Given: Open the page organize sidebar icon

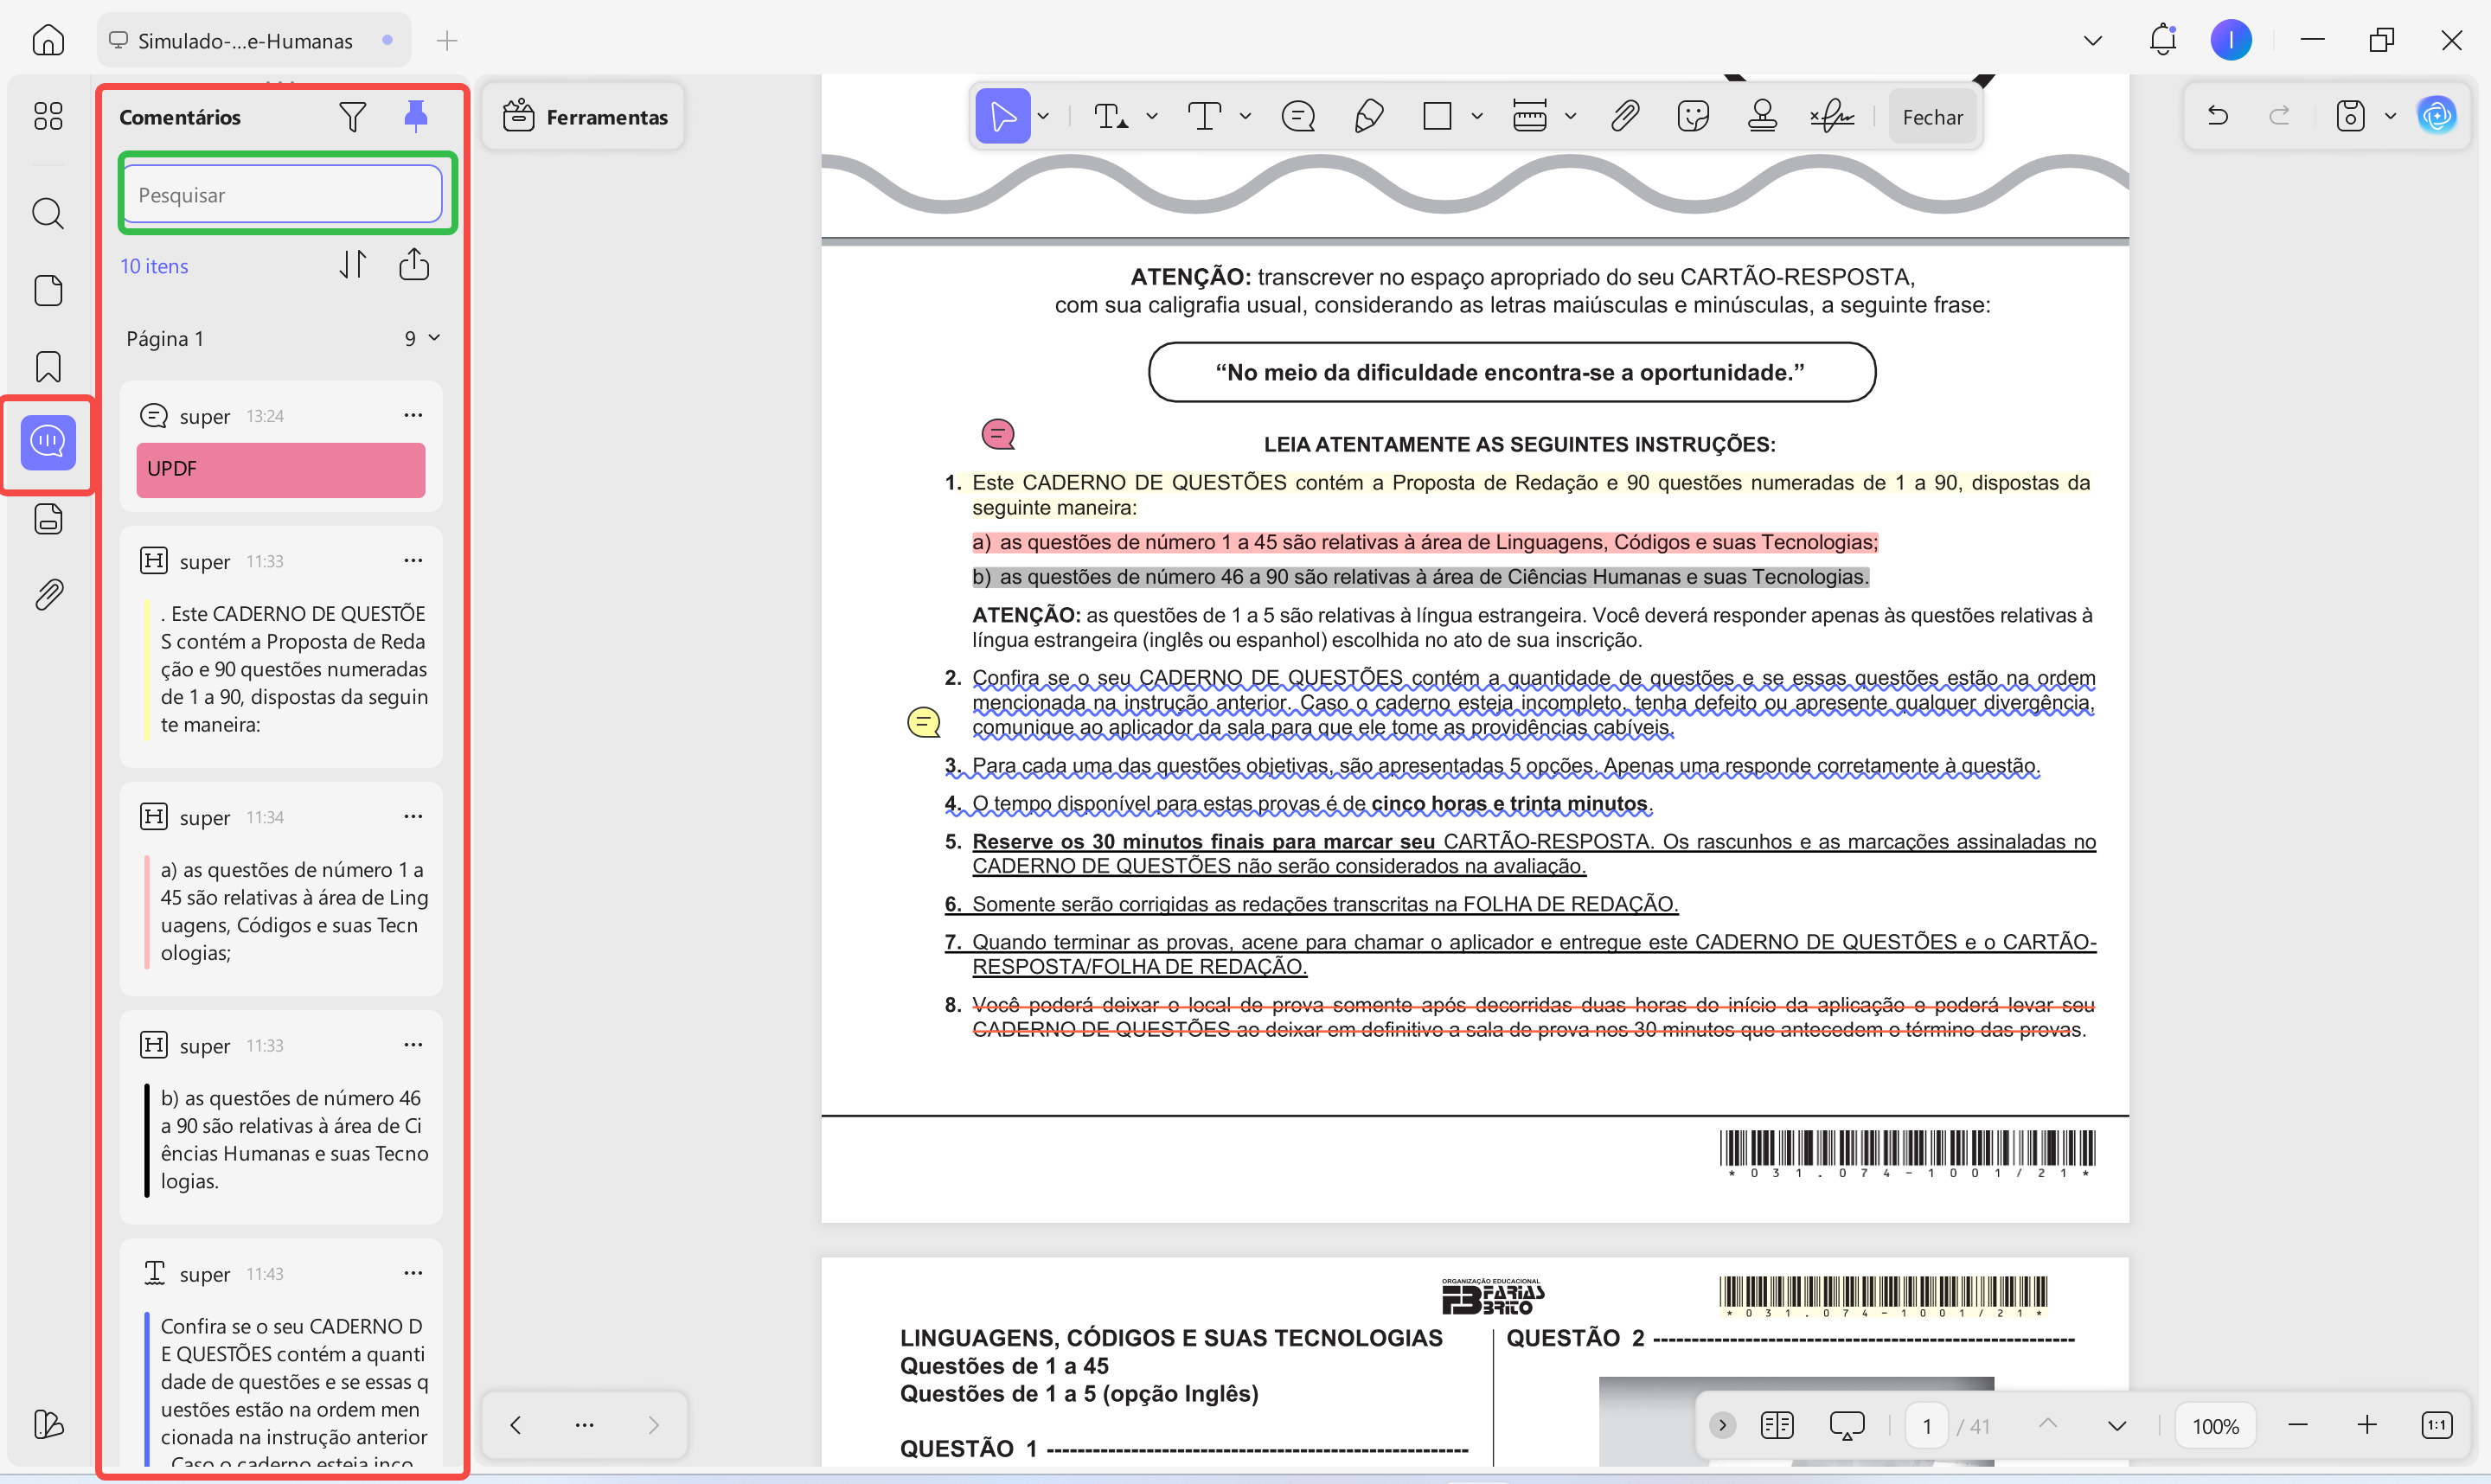Looking at the screenshot, I should click(48, 518).
